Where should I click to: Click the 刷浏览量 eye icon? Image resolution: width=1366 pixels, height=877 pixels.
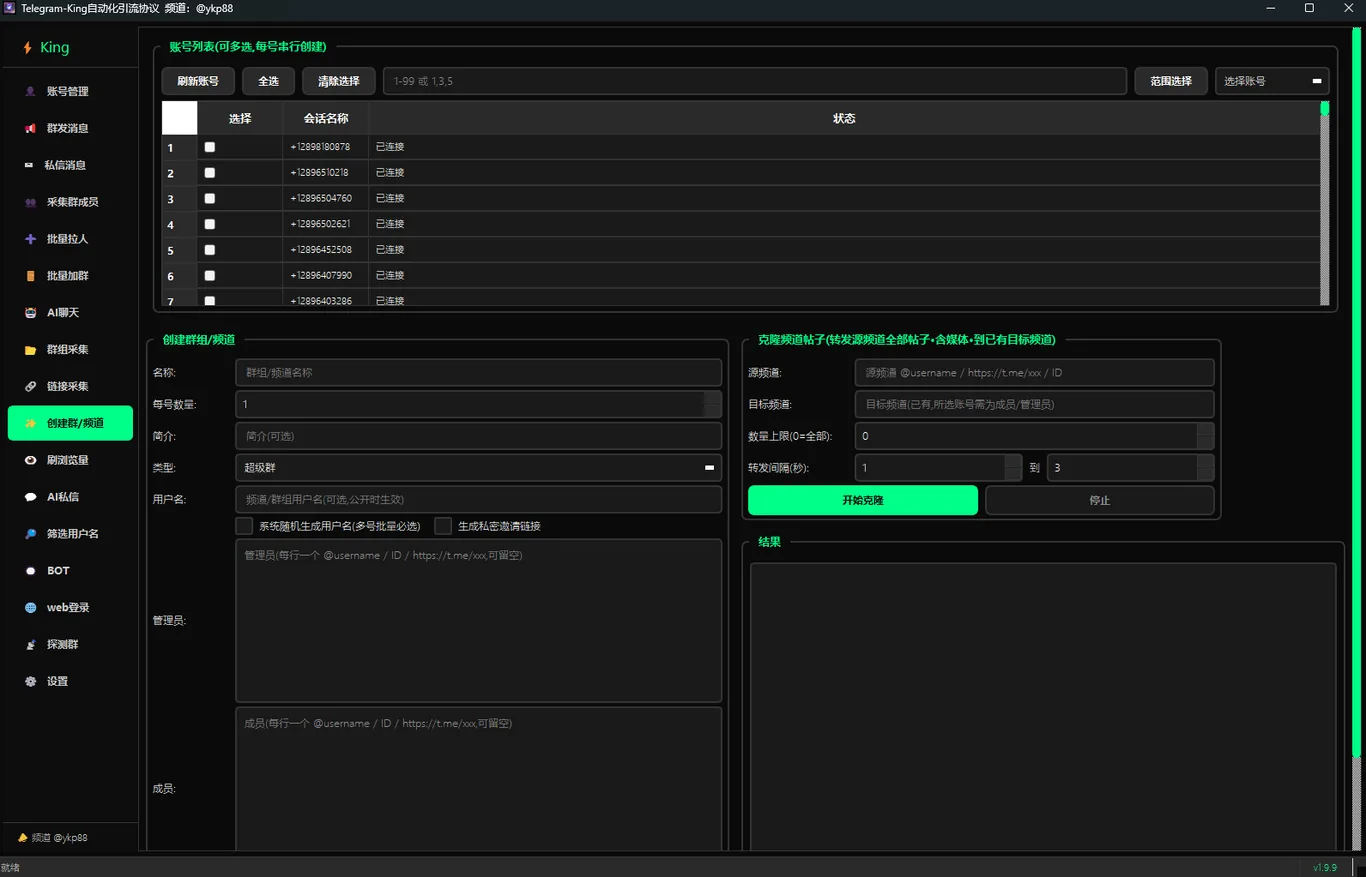[30, 460]
